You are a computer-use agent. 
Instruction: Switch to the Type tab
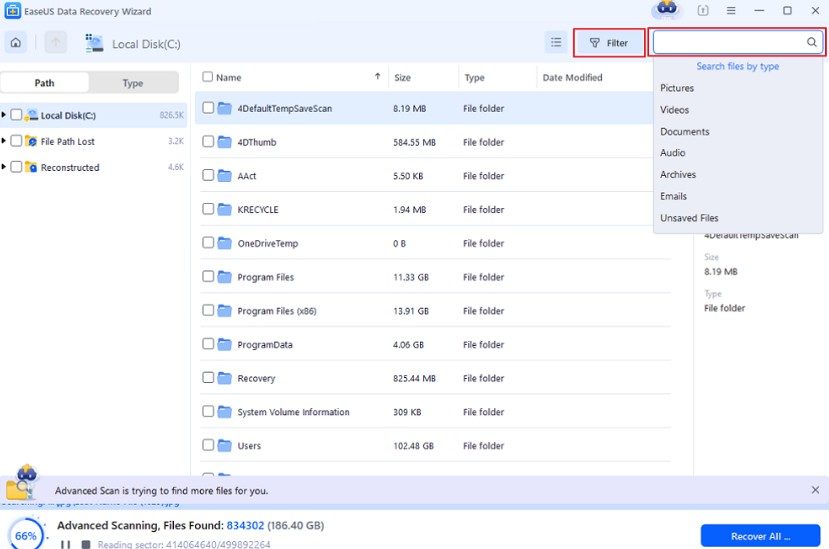pos(133,83)
